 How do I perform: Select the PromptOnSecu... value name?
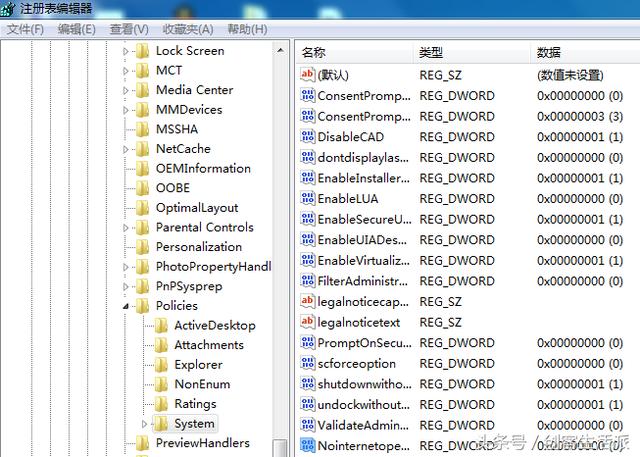tap(364, 343)
